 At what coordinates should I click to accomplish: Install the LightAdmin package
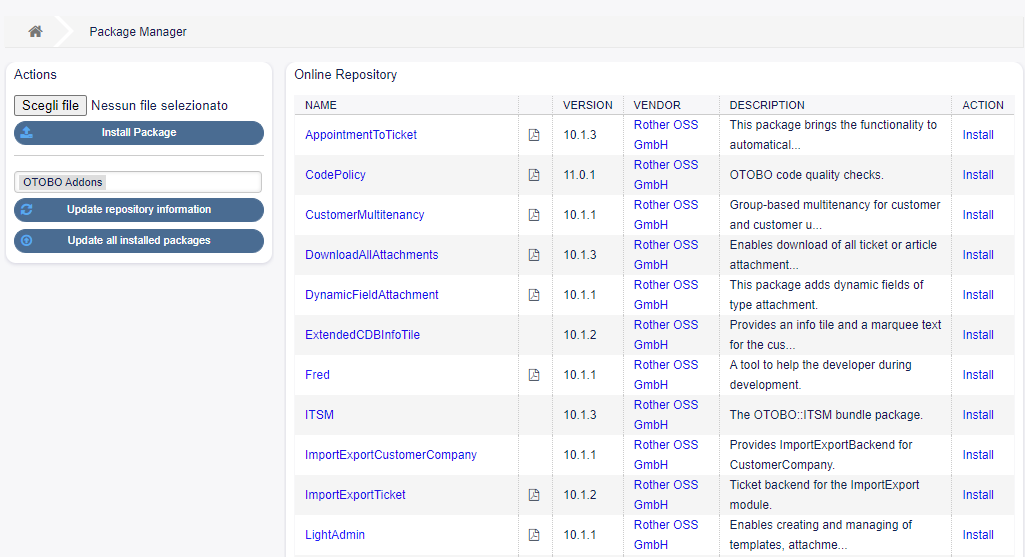tap(978, 535)
